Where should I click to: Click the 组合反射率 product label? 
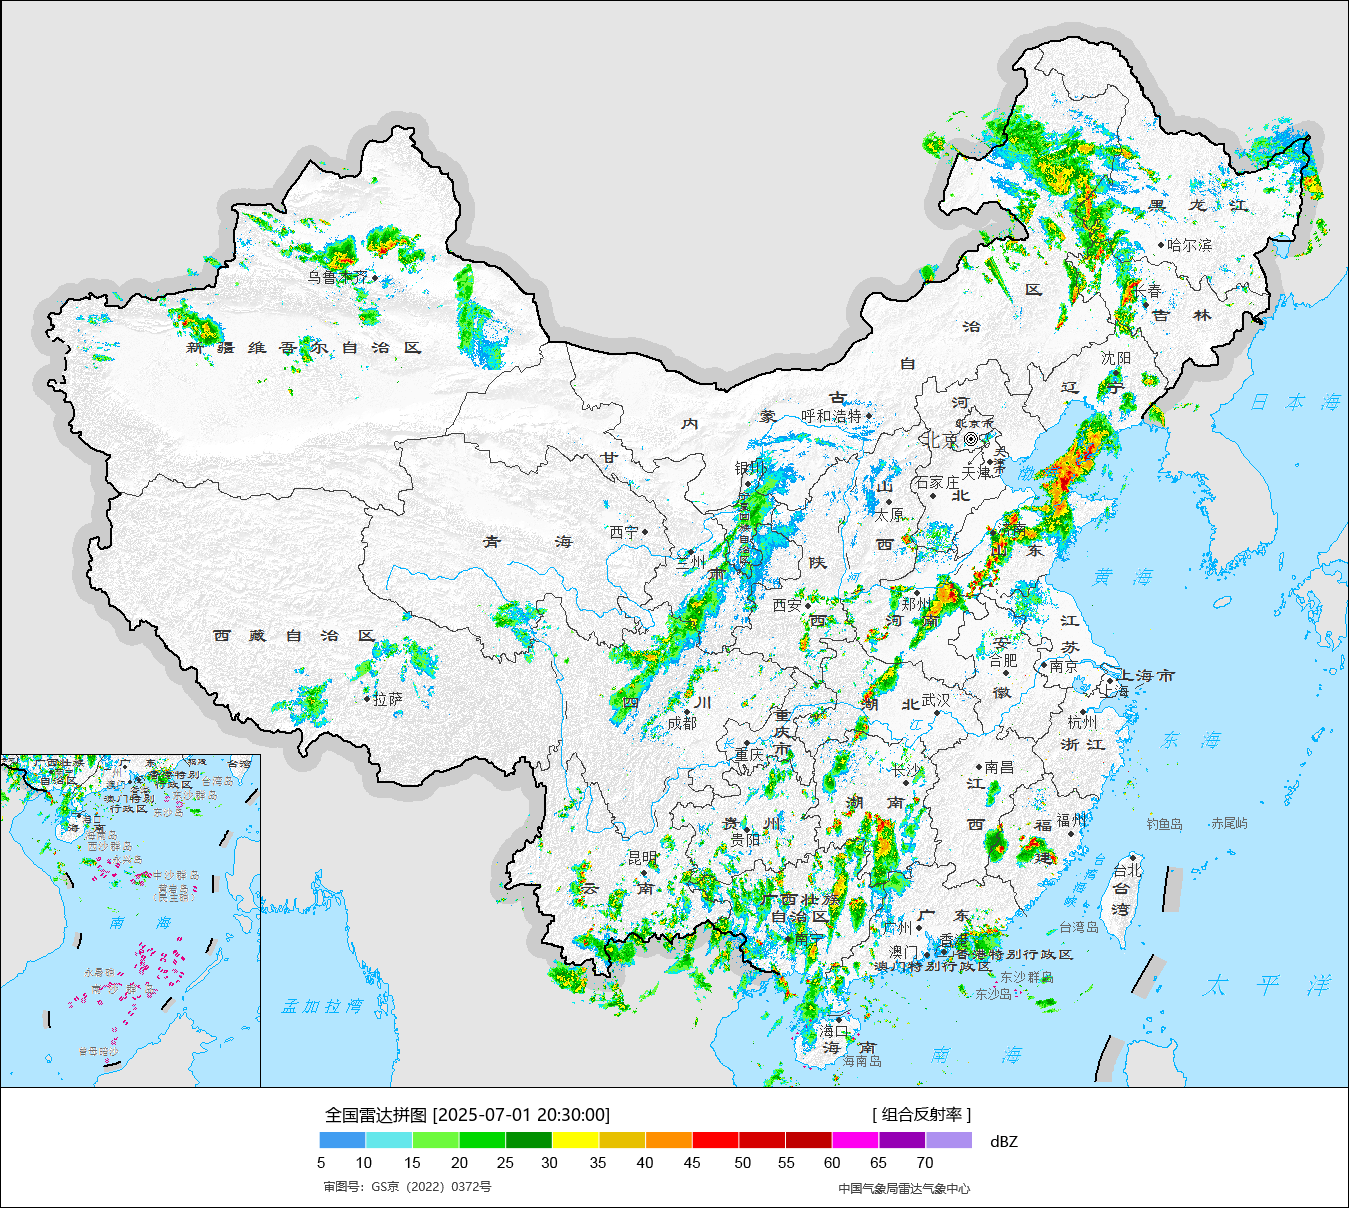coord(921,1114)
